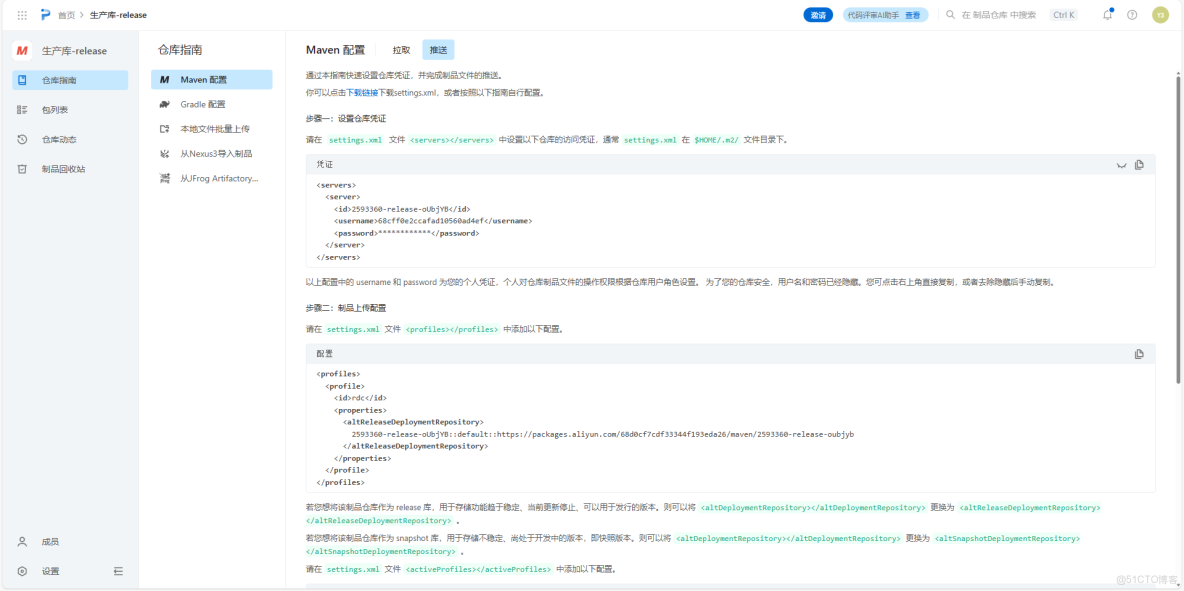This screenshot has width=1184, height=591.
Task: Open the Y3 avatar account menu
Action: pos(1160,14)
